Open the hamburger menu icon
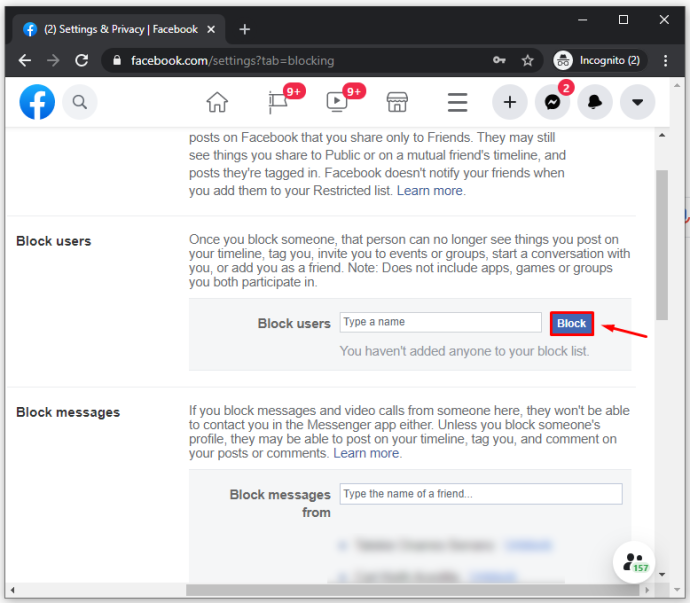Image resolution: width=690 pixels, height=603 pixels. coord(457,102)
